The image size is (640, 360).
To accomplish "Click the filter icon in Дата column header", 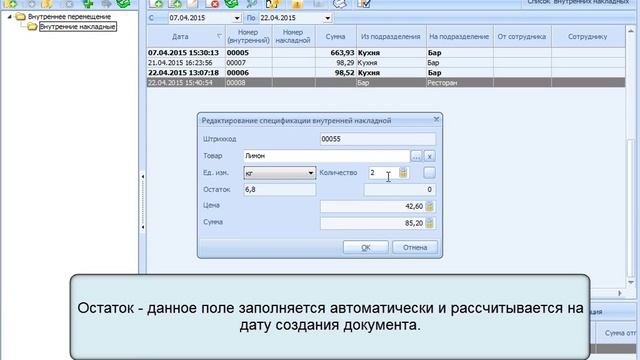I will [219, 36].
